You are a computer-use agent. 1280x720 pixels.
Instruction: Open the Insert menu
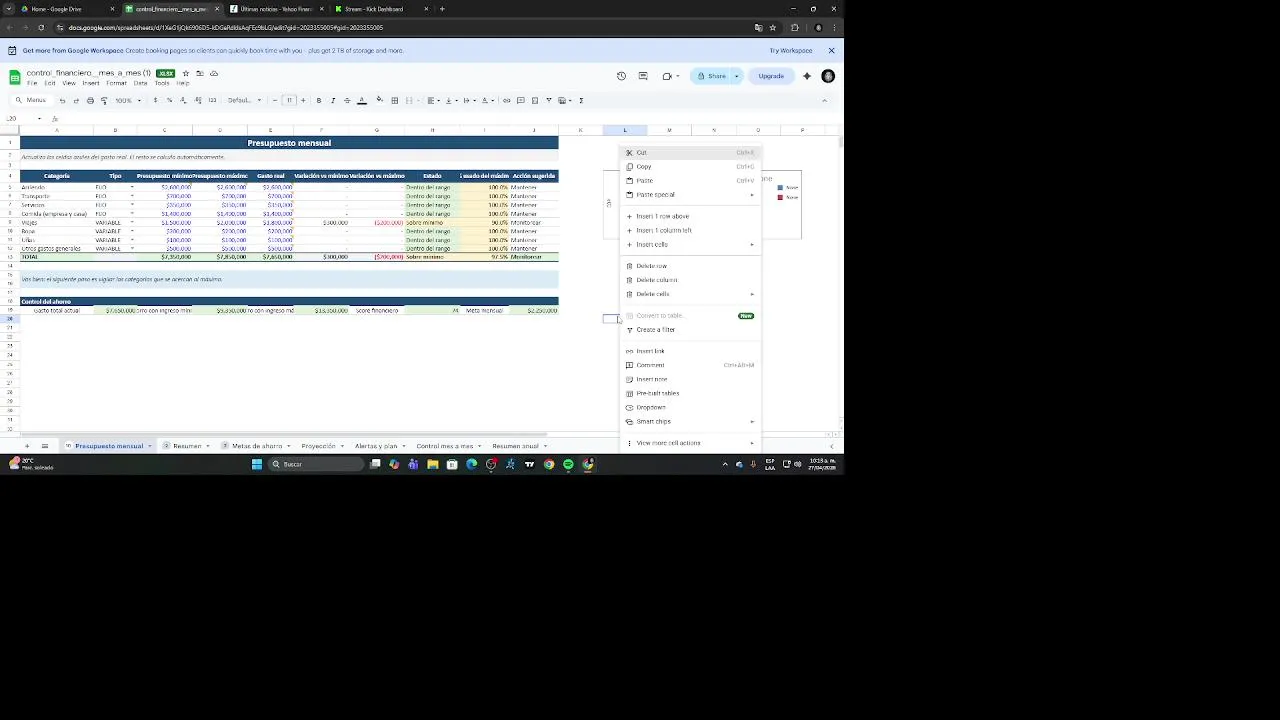click(x=90, y=83)
